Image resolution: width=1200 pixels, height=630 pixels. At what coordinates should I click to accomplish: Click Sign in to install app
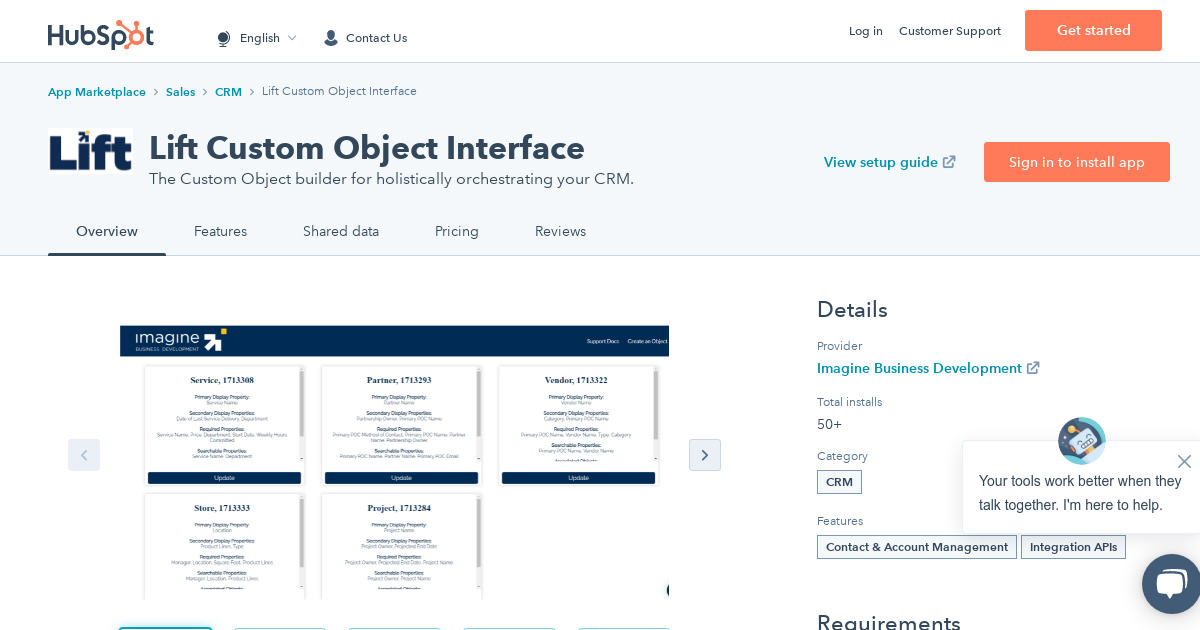click(x=1077, y=162)
